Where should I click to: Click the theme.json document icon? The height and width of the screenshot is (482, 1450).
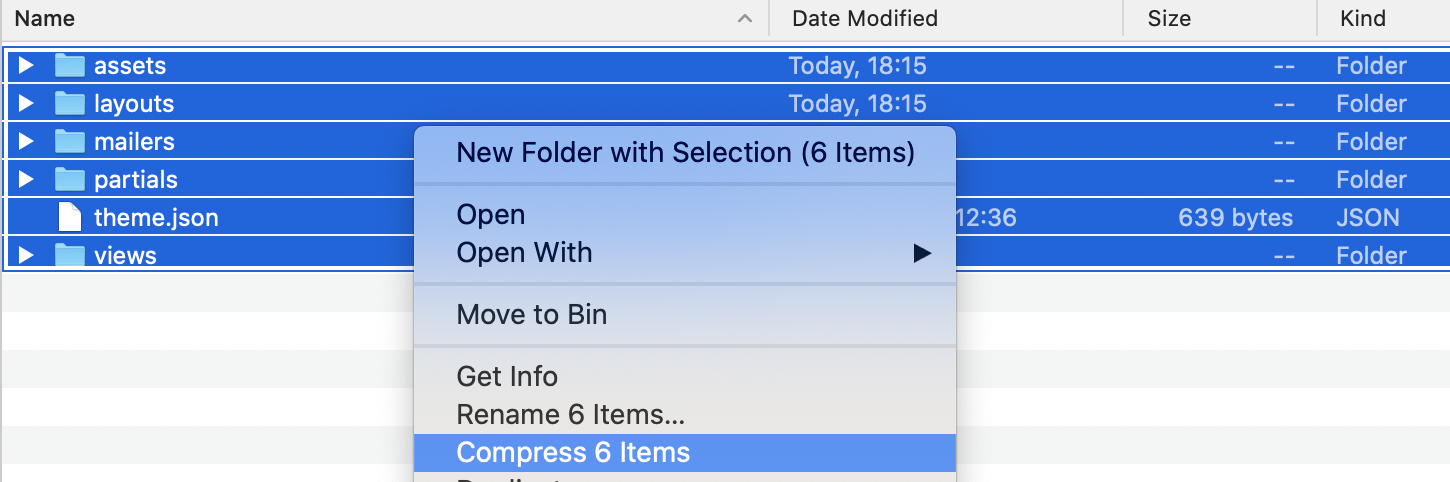click(x=69, y=218)
